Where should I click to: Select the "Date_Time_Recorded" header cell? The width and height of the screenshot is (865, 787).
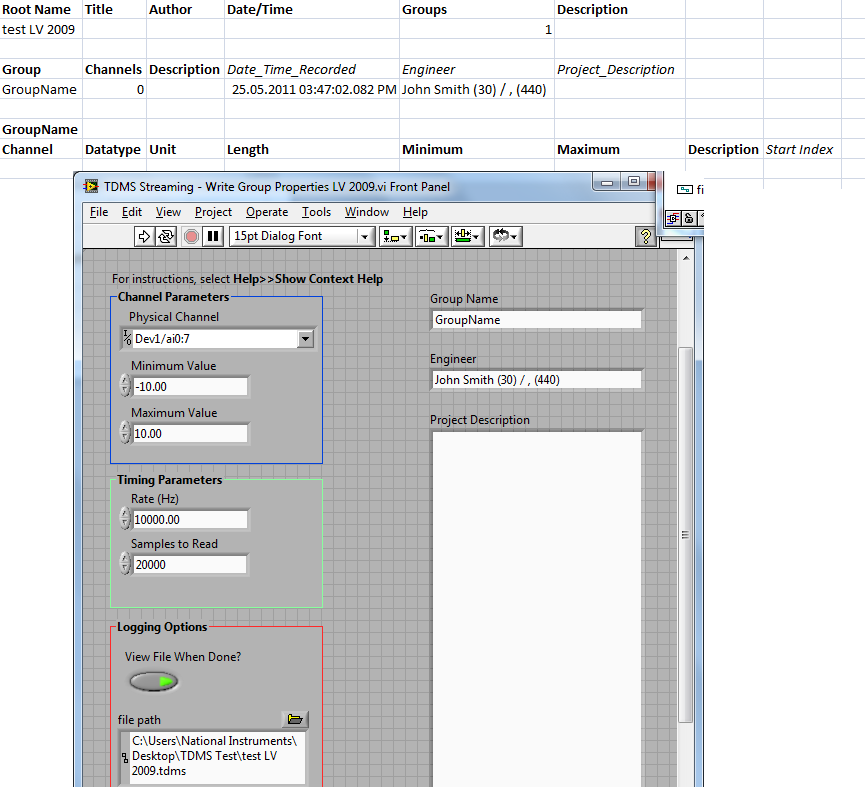[x=312, y=69]
